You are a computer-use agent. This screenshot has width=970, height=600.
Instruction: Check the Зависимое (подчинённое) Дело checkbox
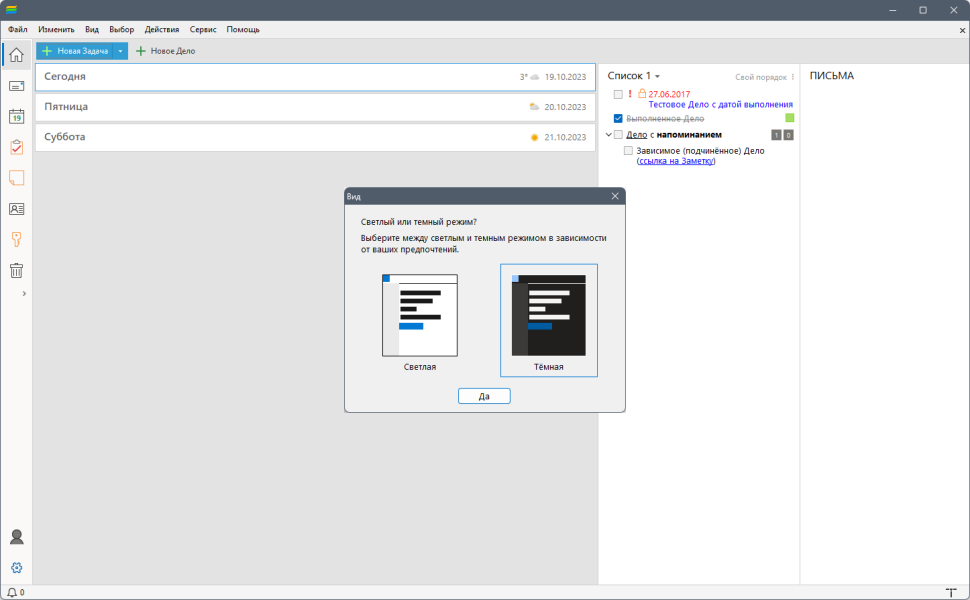click(x=629, y=151)
